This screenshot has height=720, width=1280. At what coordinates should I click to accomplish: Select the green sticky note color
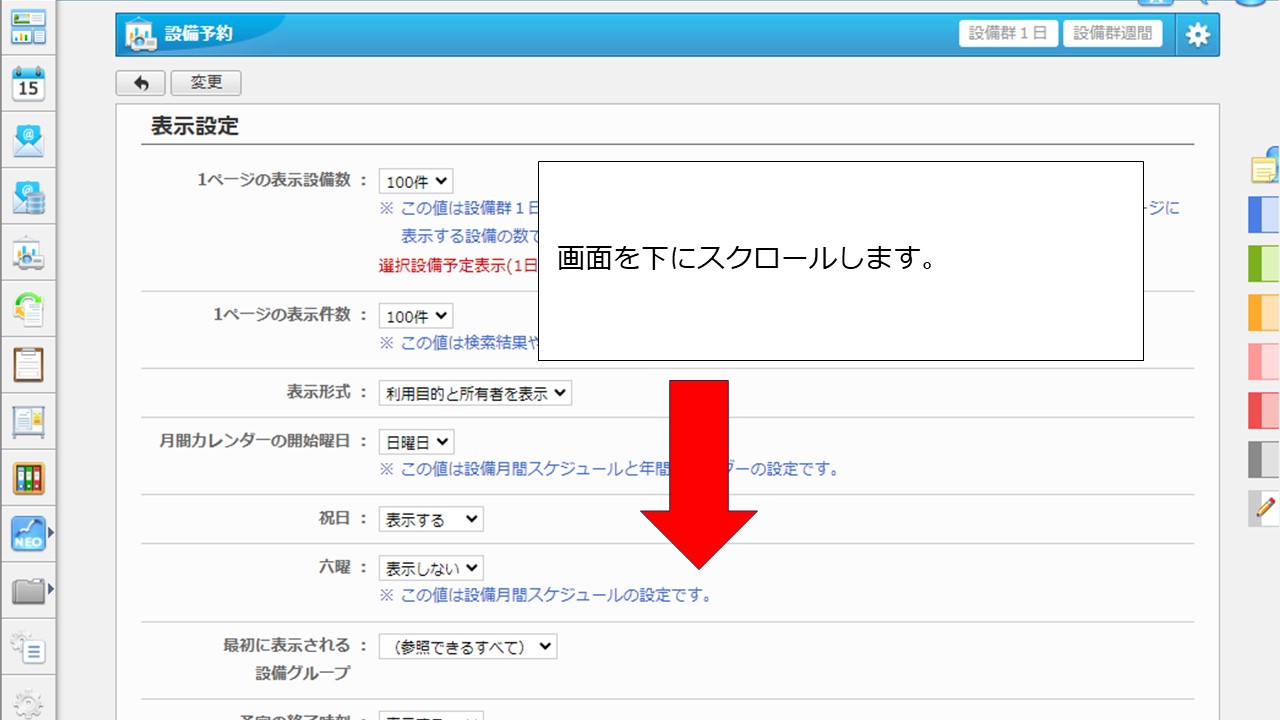1263,264
